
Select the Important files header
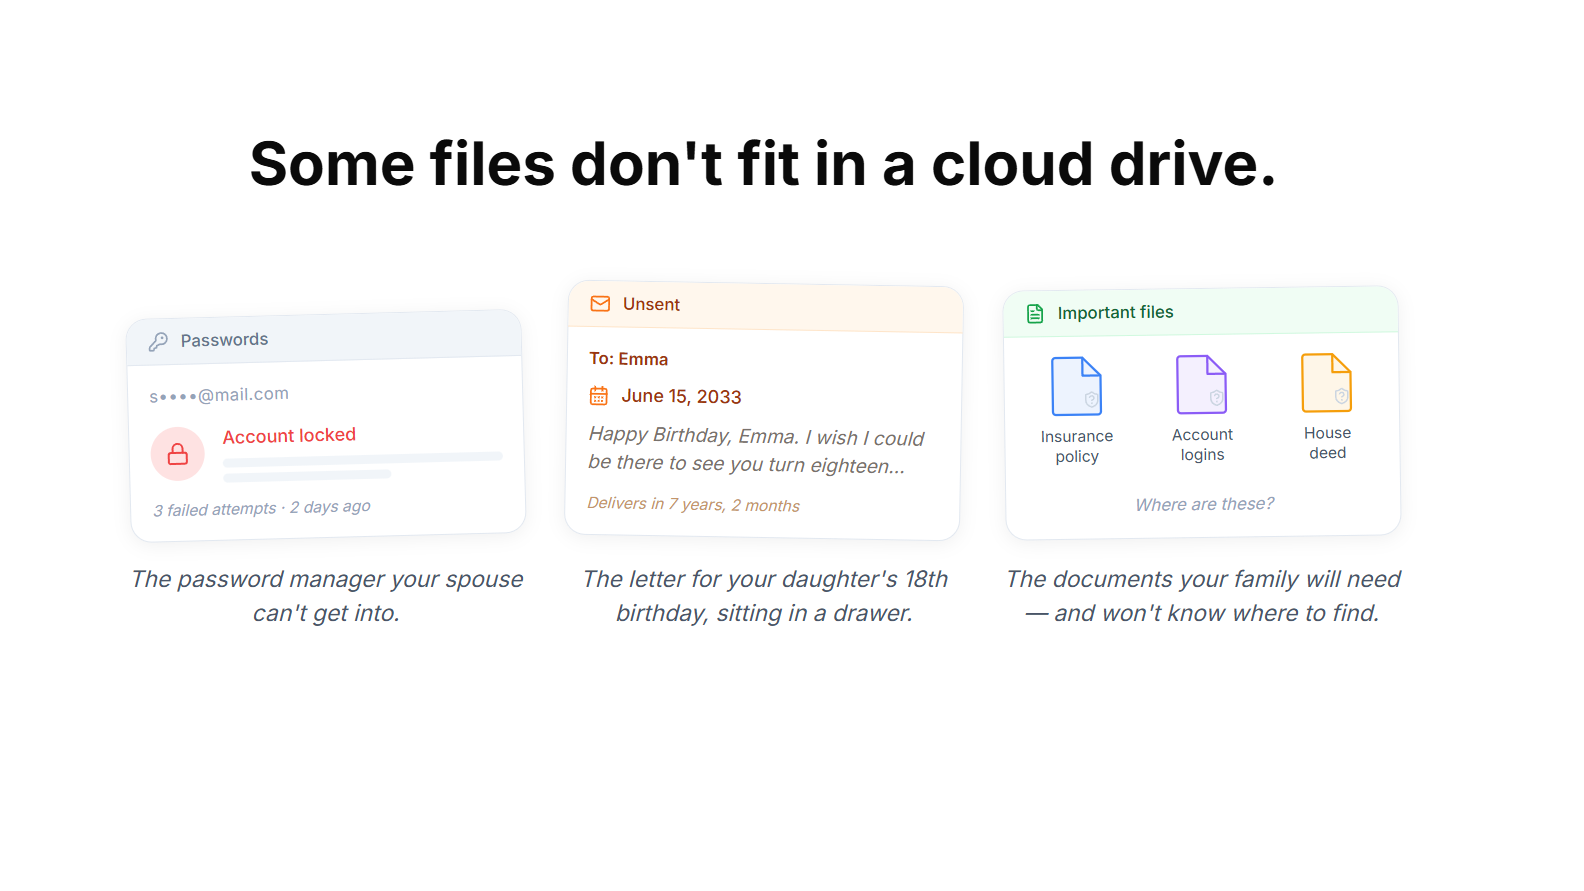[1200, 312]
